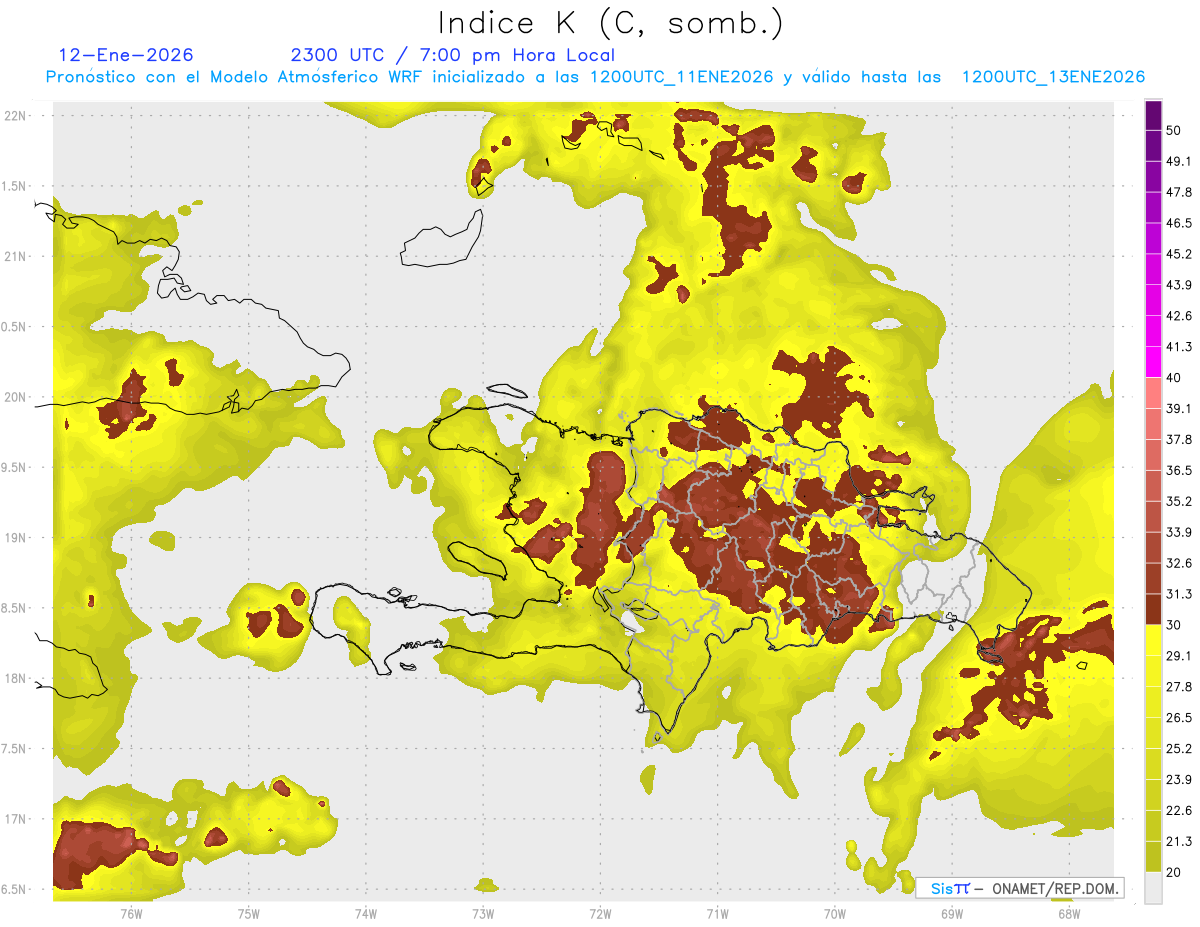Select the "26.5" color scale value

click(1179, 718)
